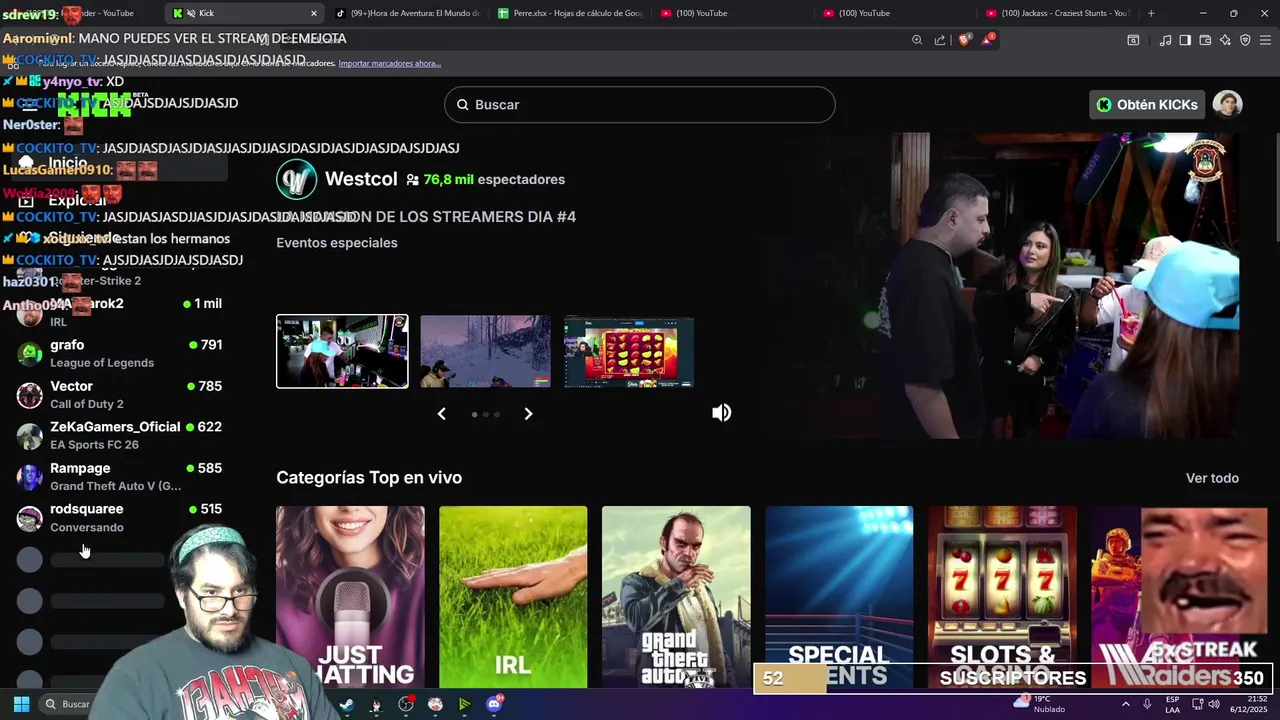Click the Westcol channel avatar

[296, 180]
